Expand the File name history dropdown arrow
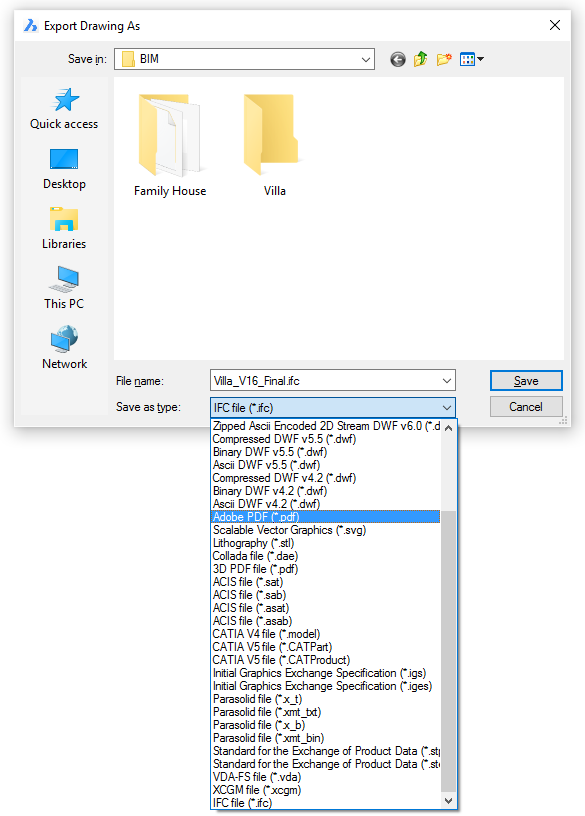The width and height of the screenshot is (585, 816). point(447,381)
